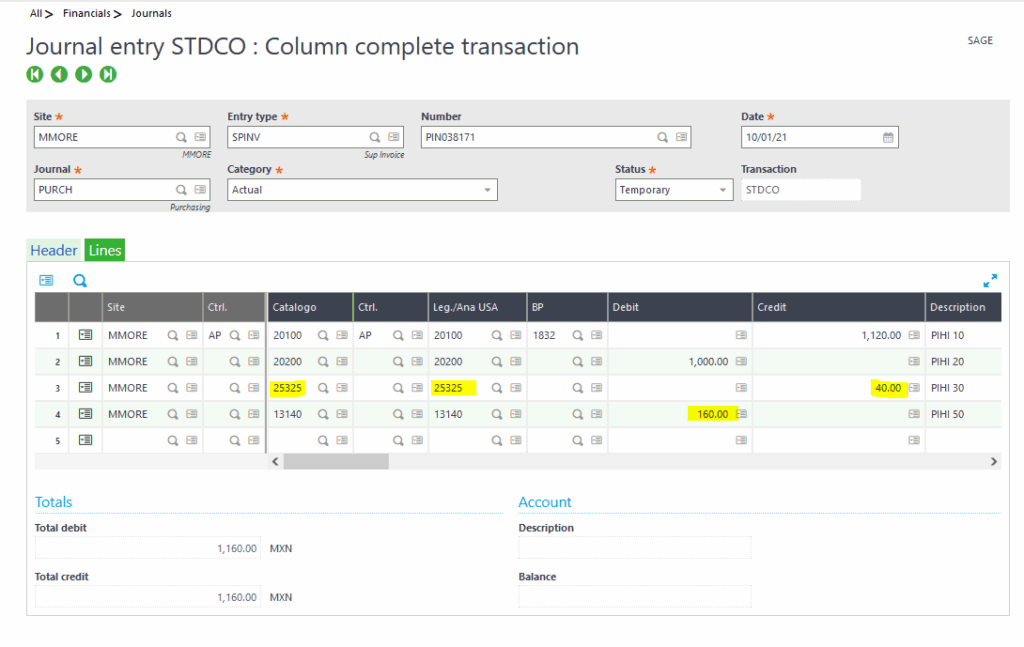Click the Total debit amount field
Screen dimensions: 1024x647
pyautogui.click(x=148, y=548)
